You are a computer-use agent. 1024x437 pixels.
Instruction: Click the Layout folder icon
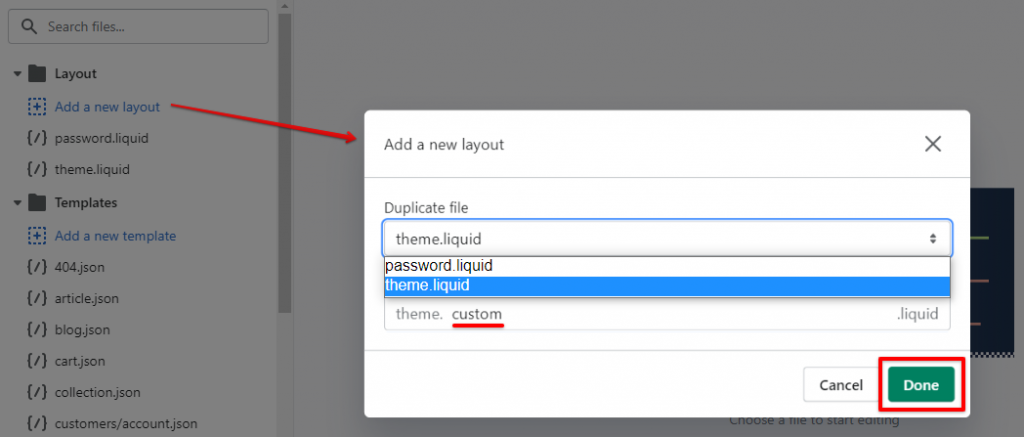[38, 73]
